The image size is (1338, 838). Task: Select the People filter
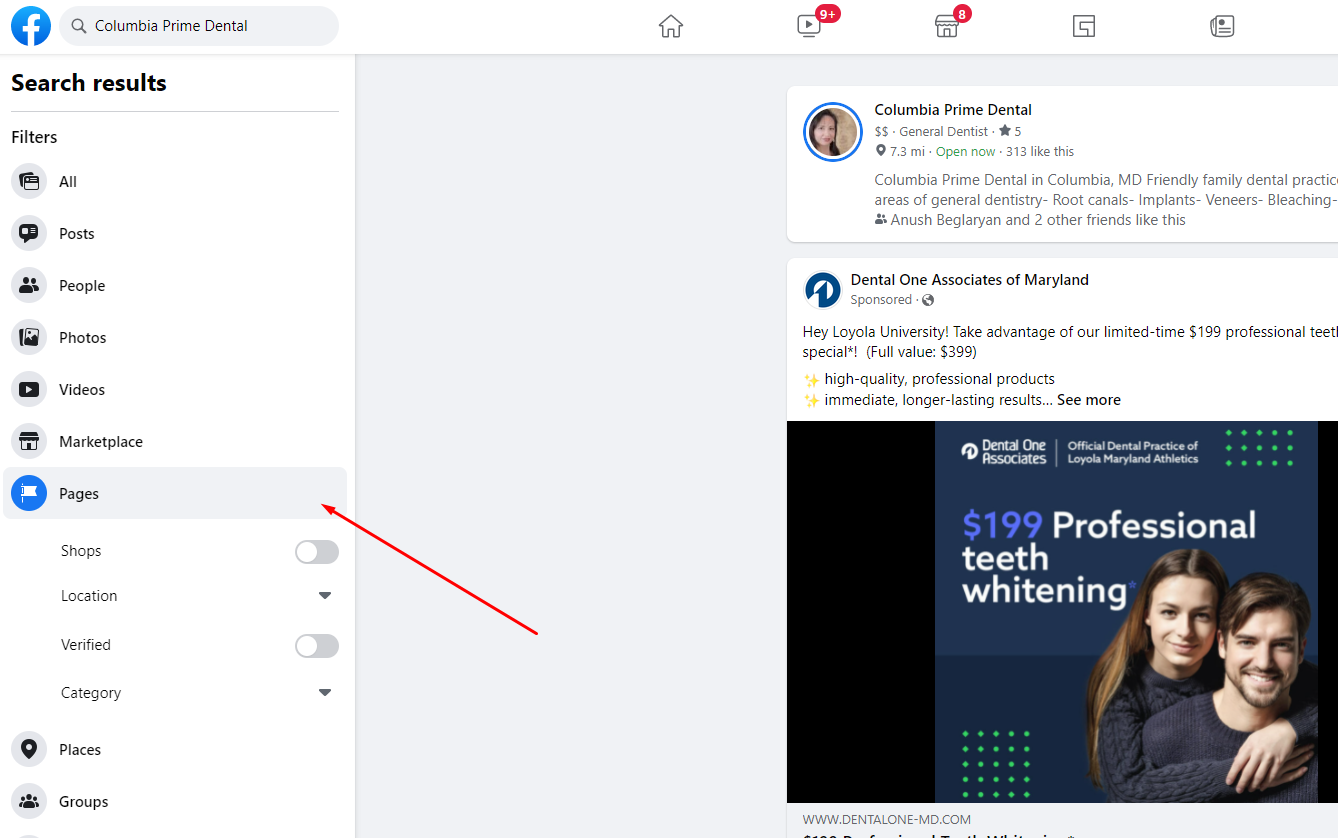(81, 285)
